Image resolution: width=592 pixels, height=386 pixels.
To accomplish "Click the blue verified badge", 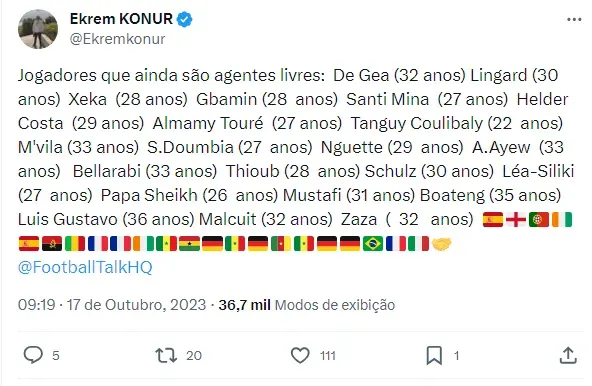I will click(x=184, y=19).
